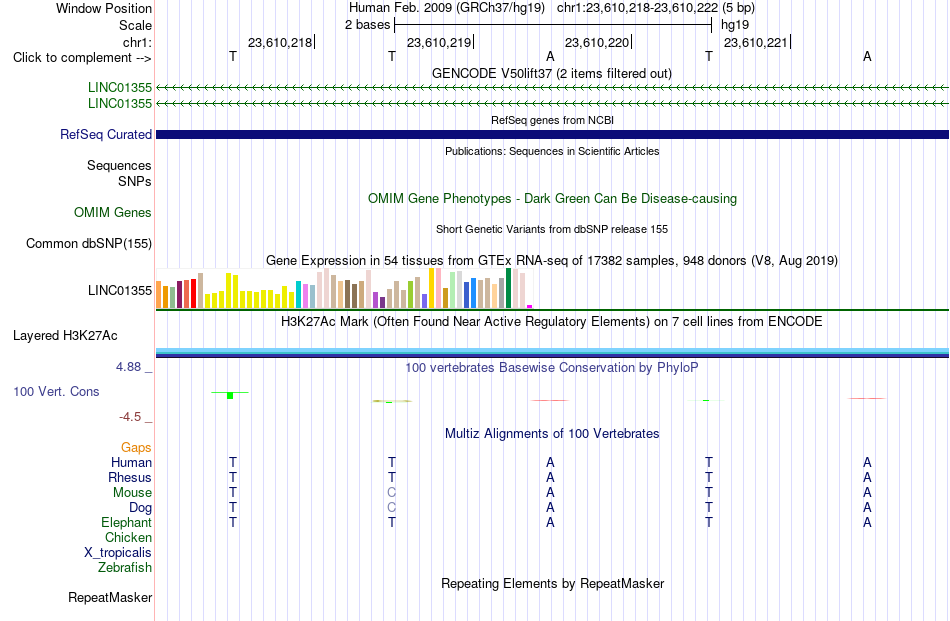Viewport: 950px width, 621px height.
Task: Click the 23,610,218 position marker
Action: click(281, 42)
